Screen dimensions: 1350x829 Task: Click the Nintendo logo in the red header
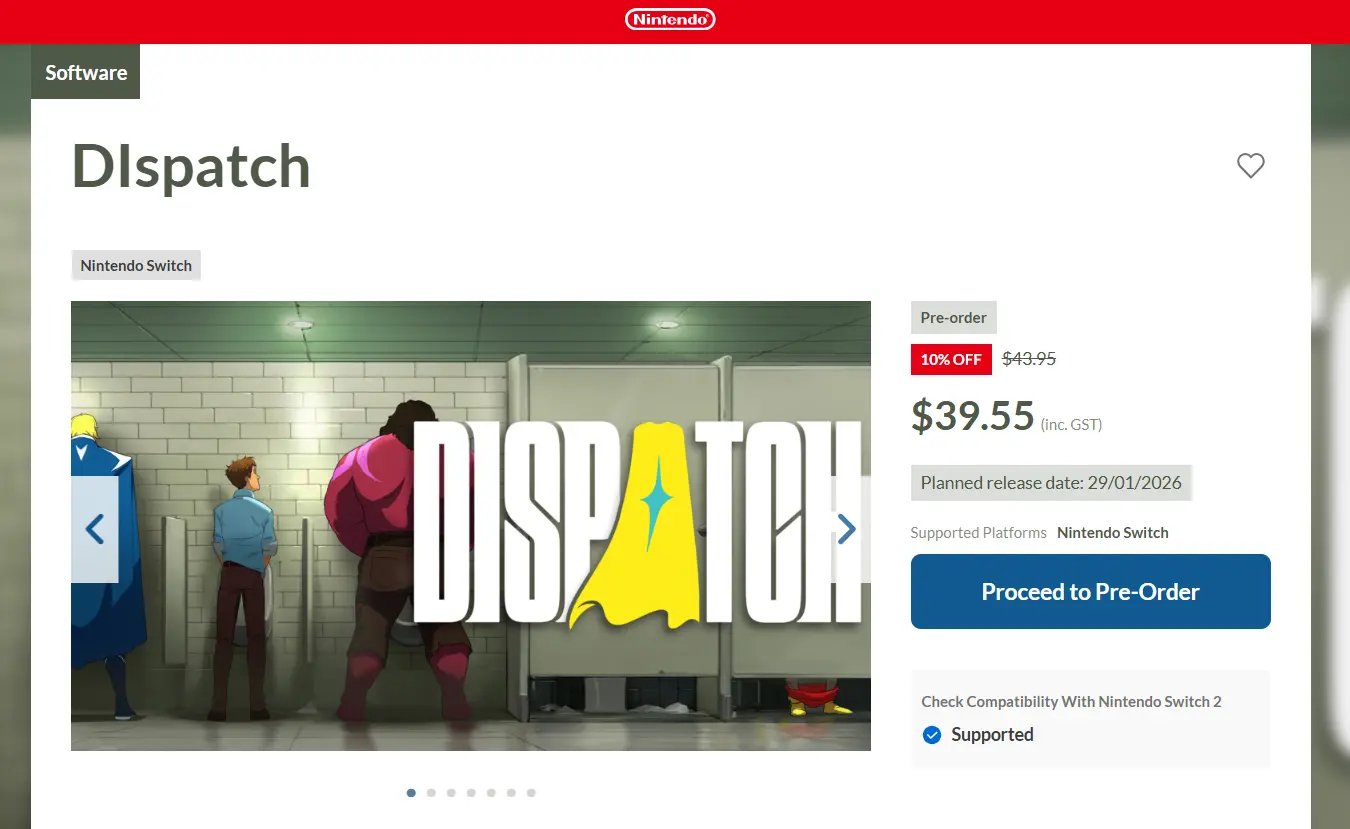coord(670,19)
